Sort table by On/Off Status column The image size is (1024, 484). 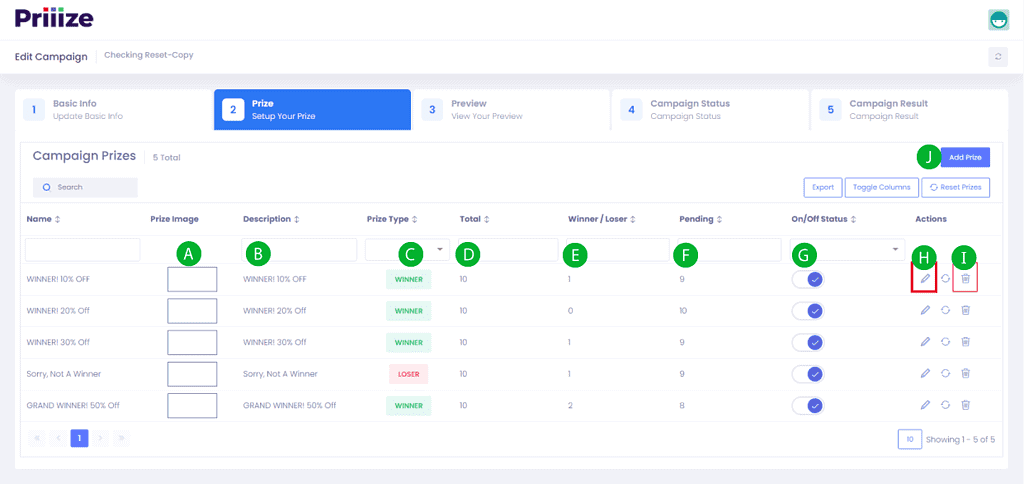click(x=824, y=219)
